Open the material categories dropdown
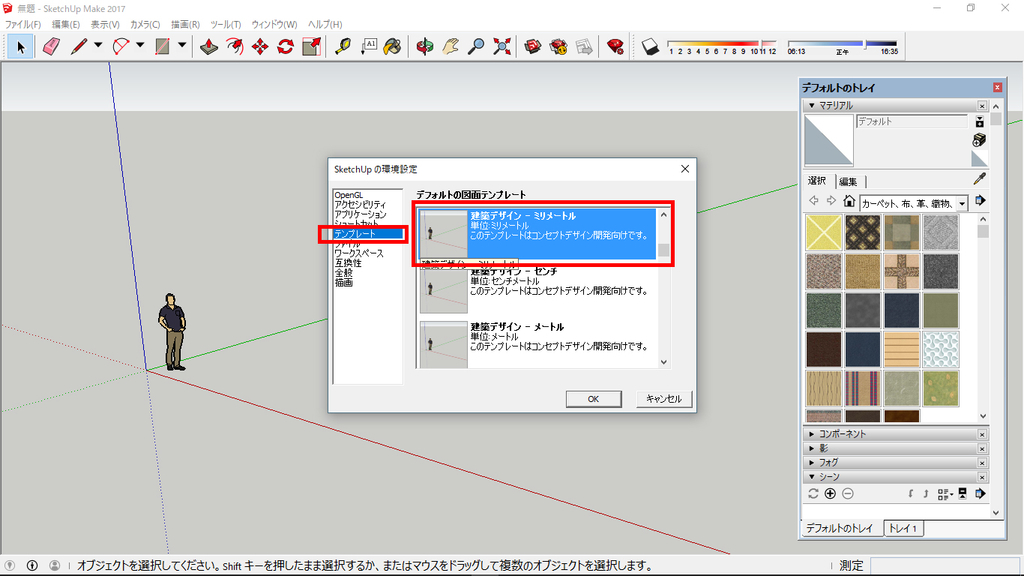The width and height of the screenshot is (1024, 576). [x=962, y=202]
